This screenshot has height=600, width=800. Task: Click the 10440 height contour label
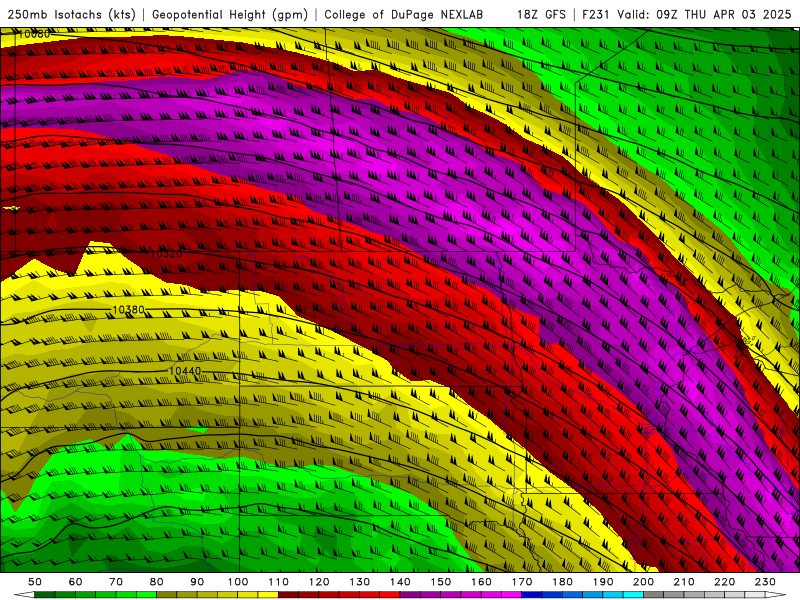185,371
